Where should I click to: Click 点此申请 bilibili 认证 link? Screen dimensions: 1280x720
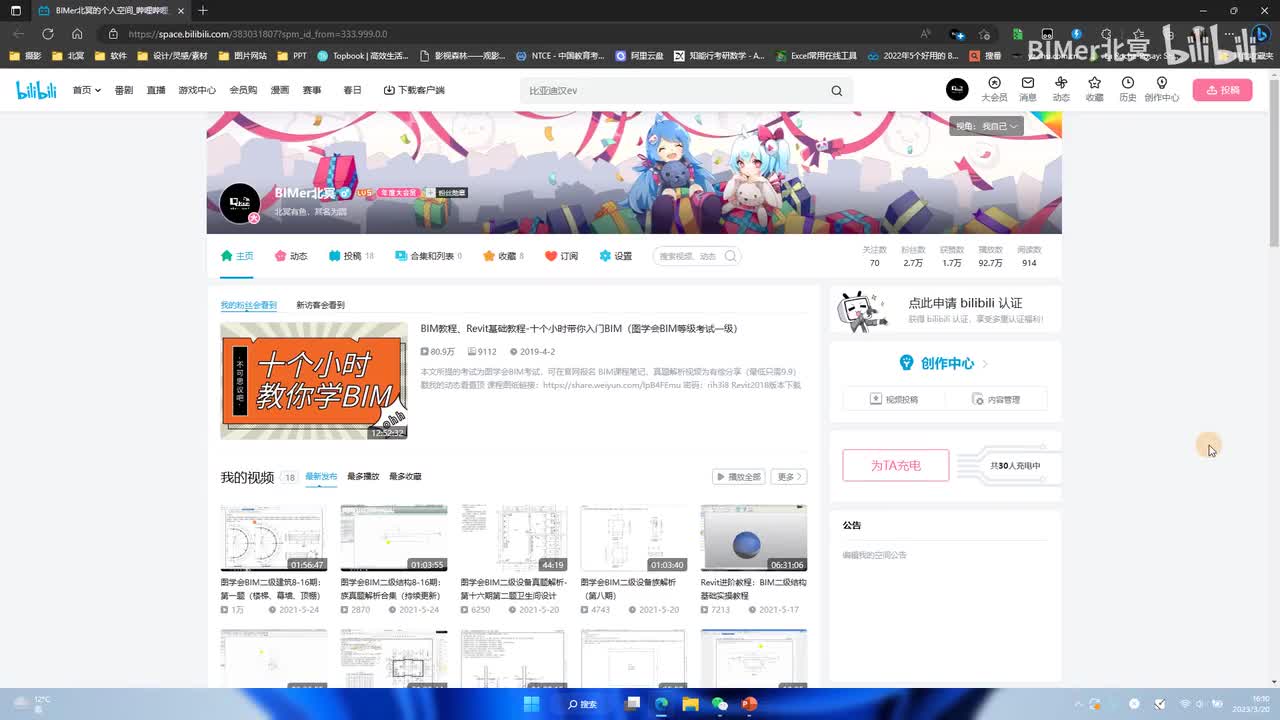(x=965, y=303)
